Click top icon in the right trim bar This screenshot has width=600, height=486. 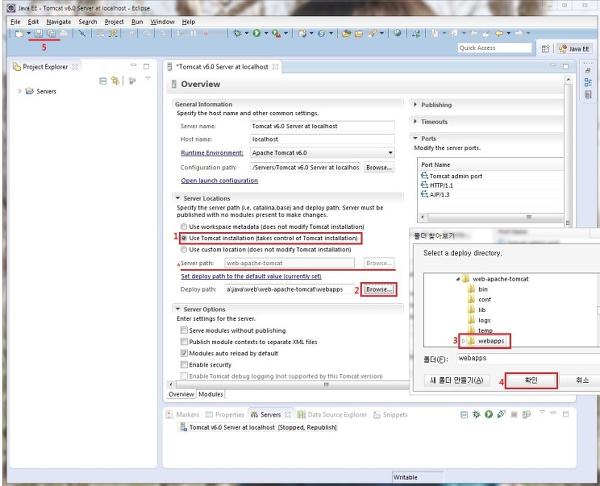588,70
